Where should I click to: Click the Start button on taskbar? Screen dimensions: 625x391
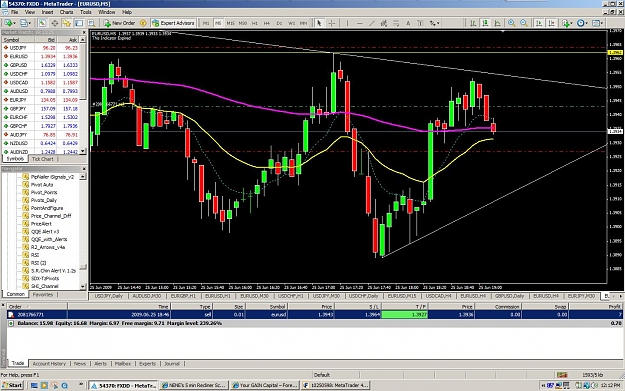[x=12, y=385]
